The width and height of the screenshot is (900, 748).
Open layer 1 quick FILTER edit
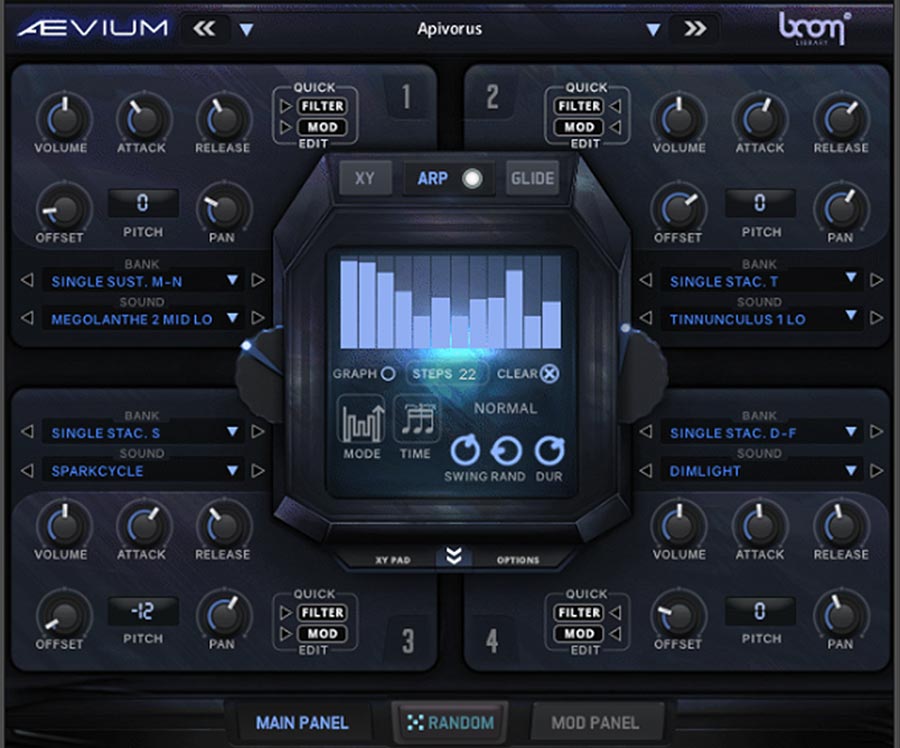pyautogui.click(x=323, y=106)
